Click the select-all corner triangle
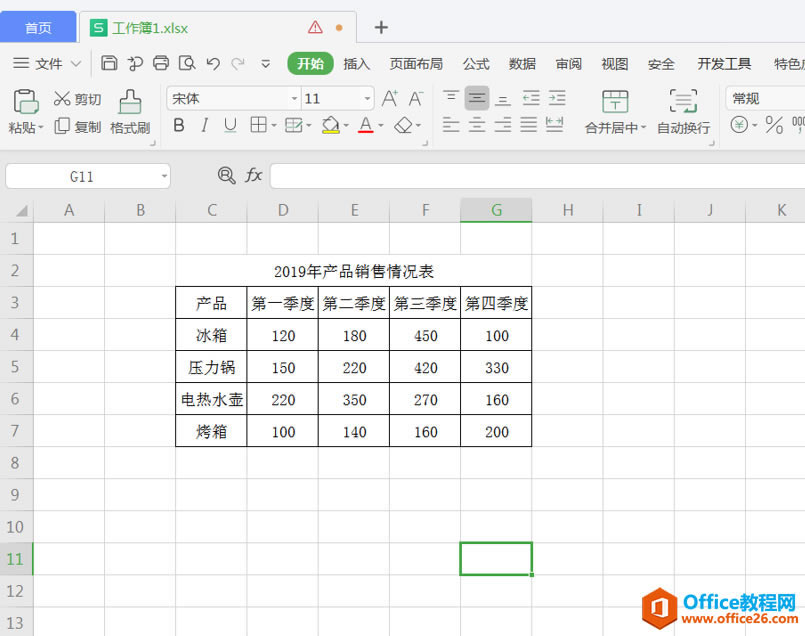The height and width of the screenshot is (636, 805). 21,210
